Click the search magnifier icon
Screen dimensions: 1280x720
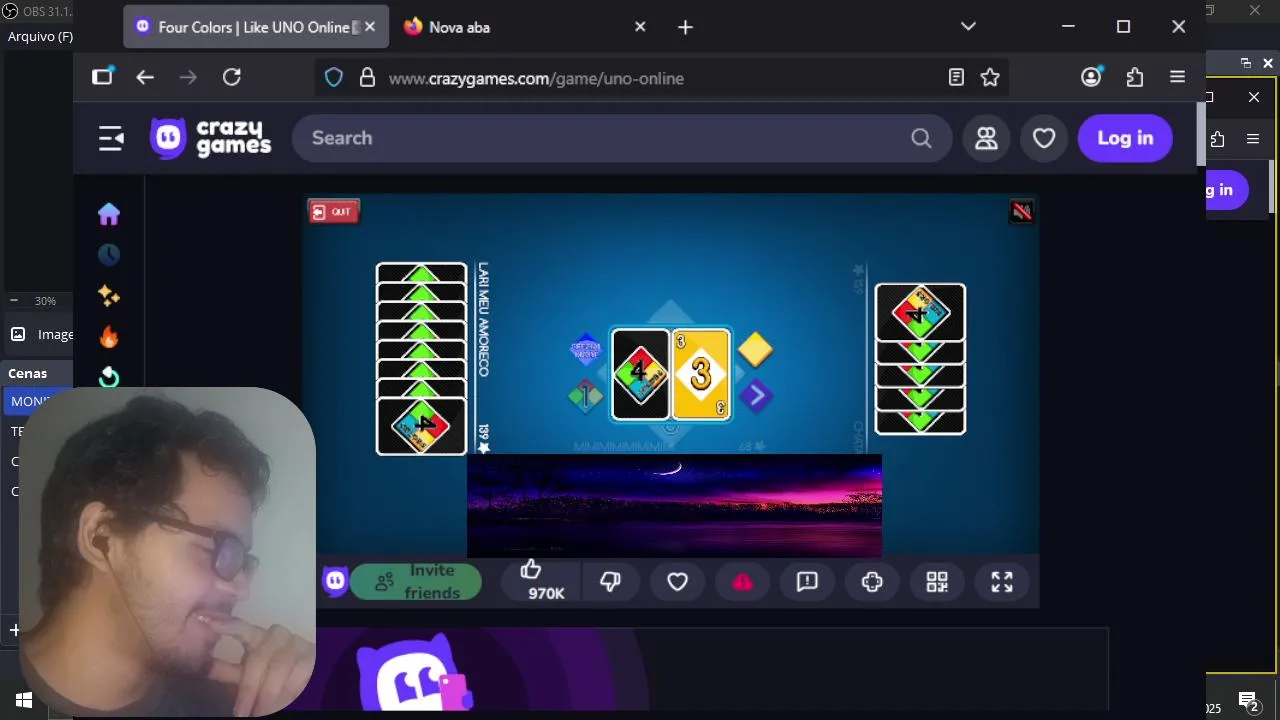(921, 138)
